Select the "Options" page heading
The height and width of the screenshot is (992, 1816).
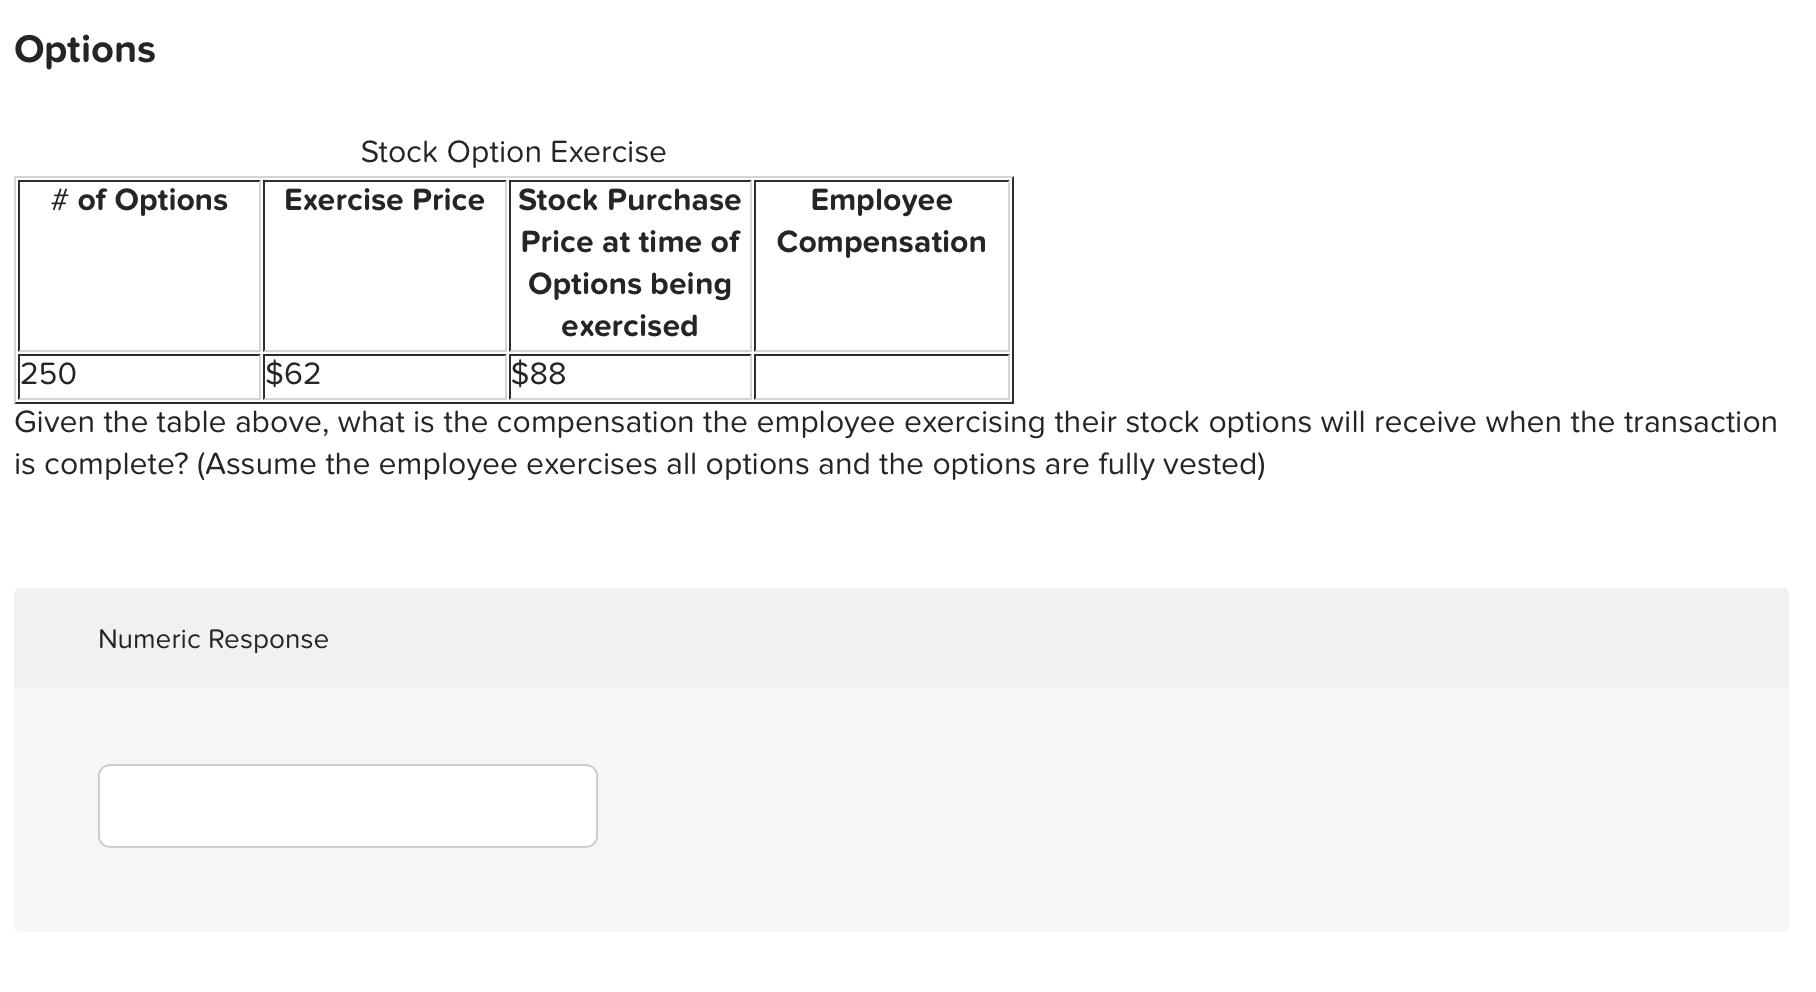pos(85,48)
